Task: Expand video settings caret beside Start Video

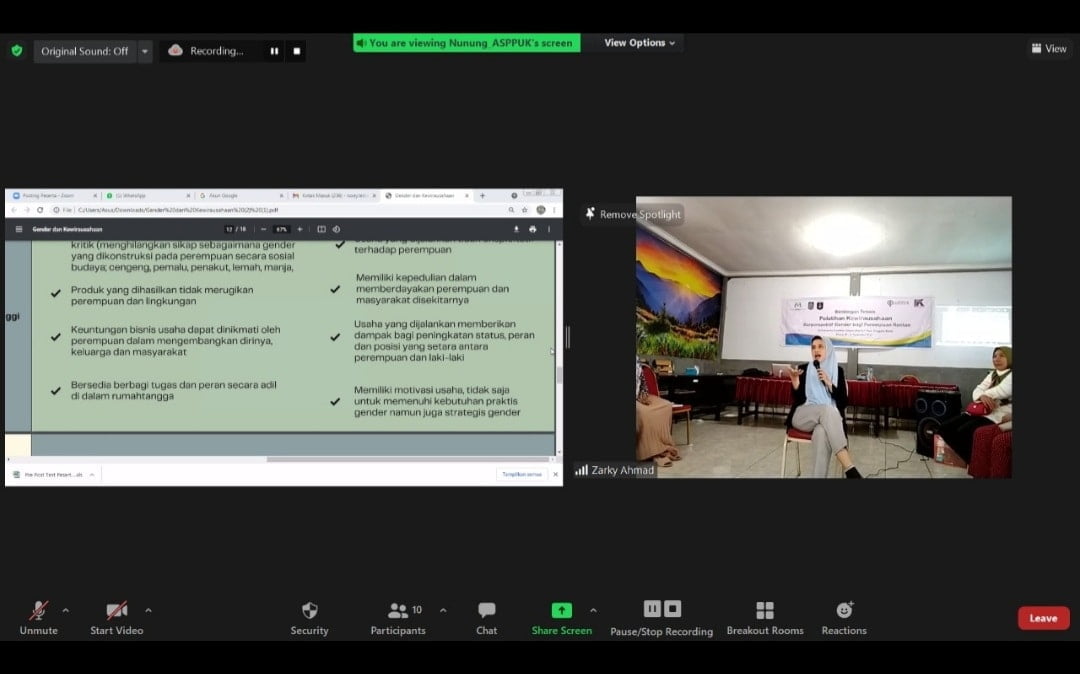Action: point(148,610)
